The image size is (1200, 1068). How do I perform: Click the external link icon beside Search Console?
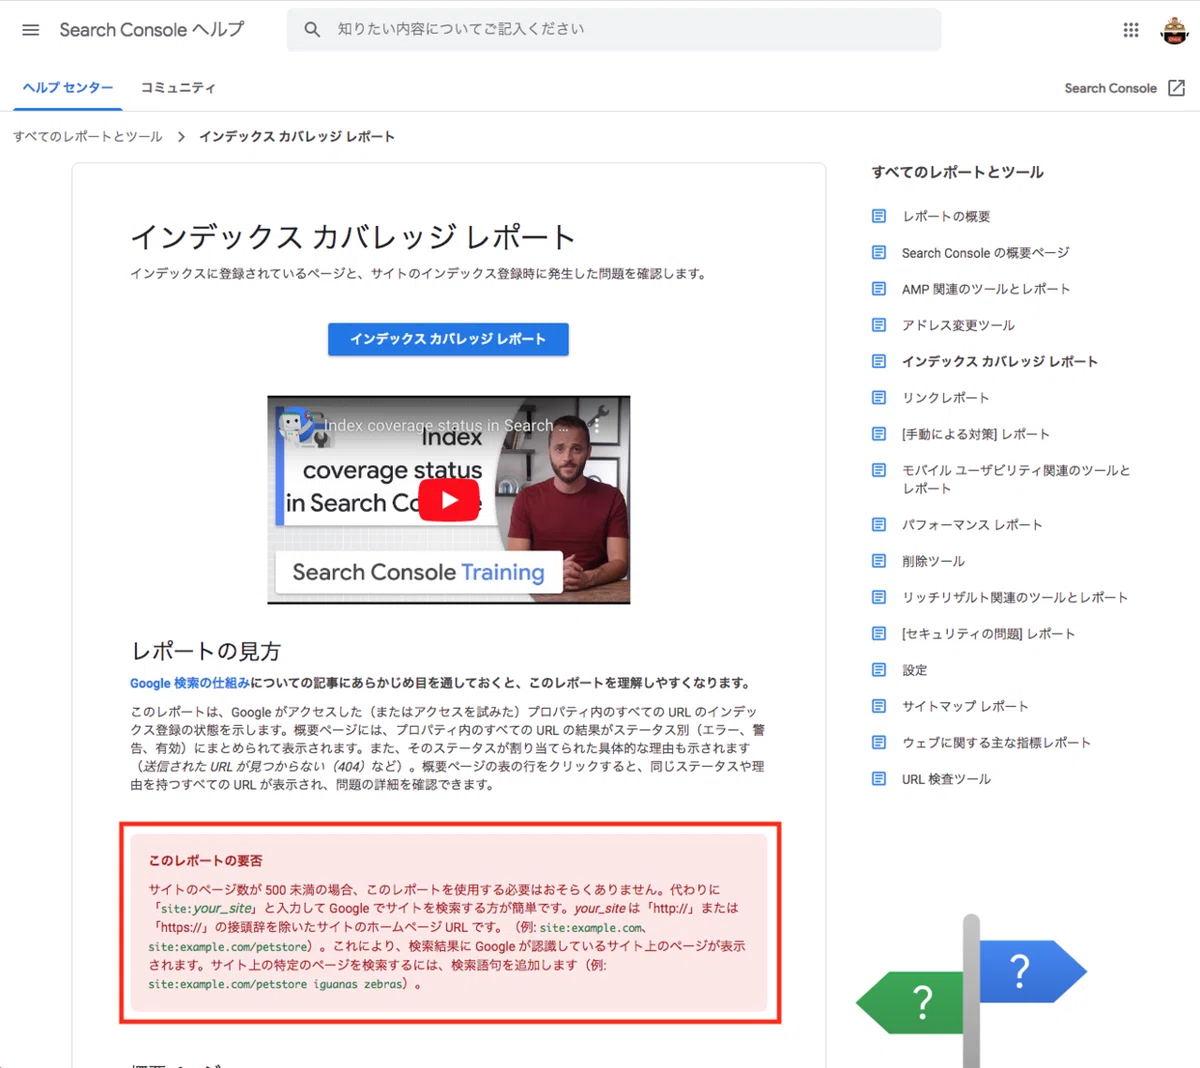1177,88
